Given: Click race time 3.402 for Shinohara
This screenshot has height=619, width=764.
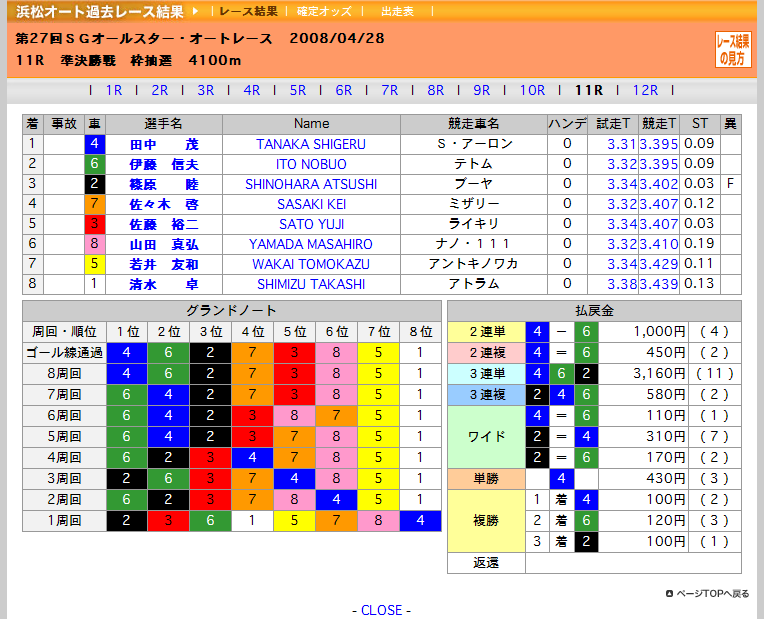Looking at the screenshot, I should (659, 184).
